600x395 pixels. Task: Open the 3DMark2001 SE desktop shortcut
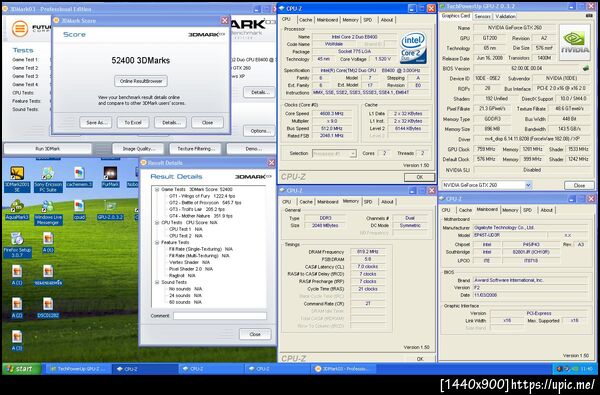coord(17,178)
